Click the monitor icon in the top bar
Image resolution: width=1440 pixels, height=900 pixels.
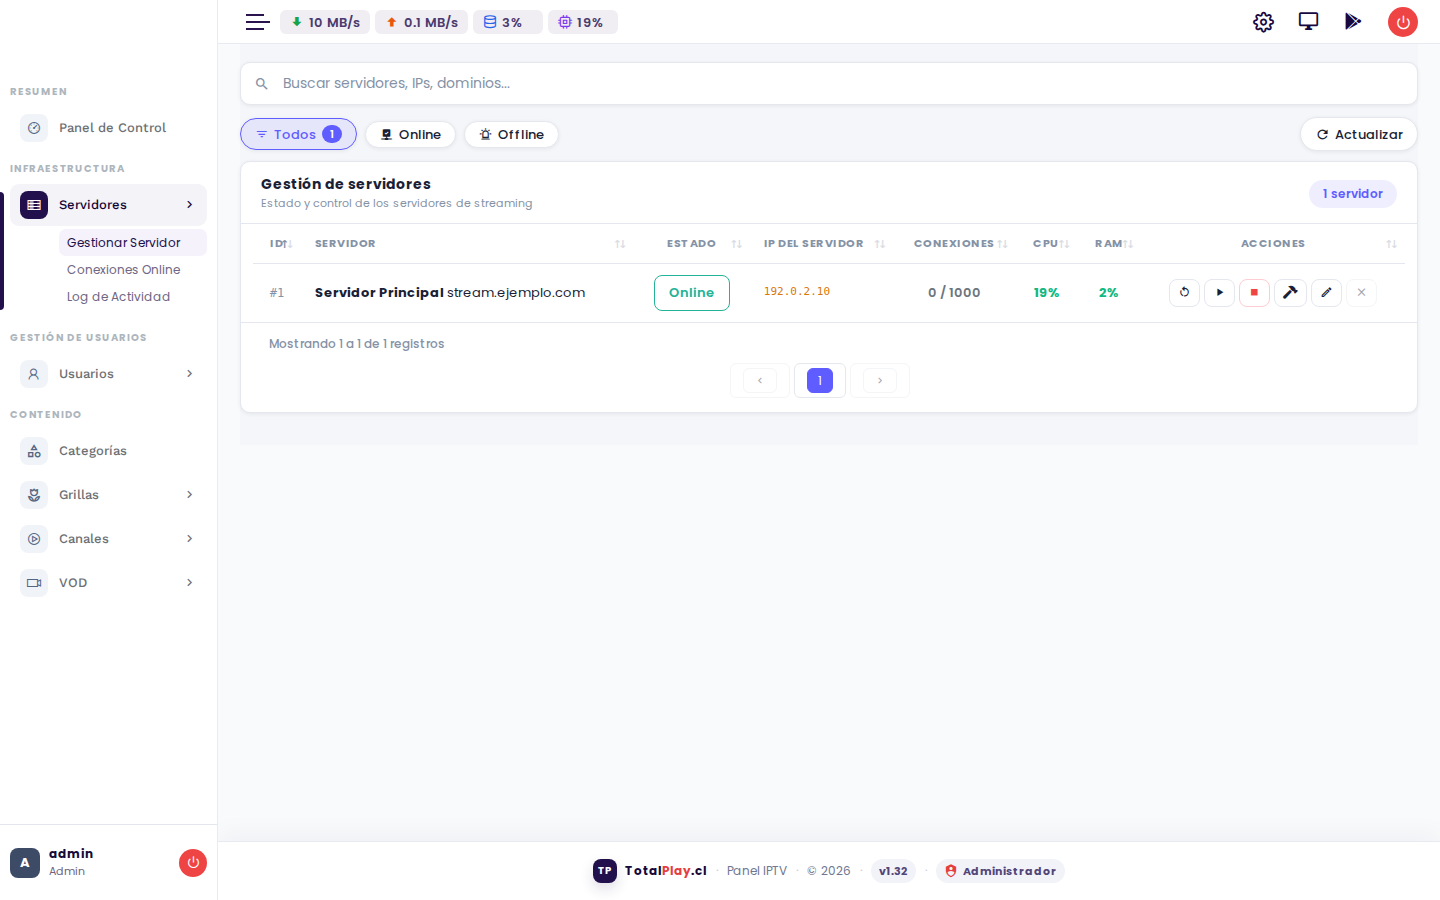pyautogui.click(x=1308, y=21)
